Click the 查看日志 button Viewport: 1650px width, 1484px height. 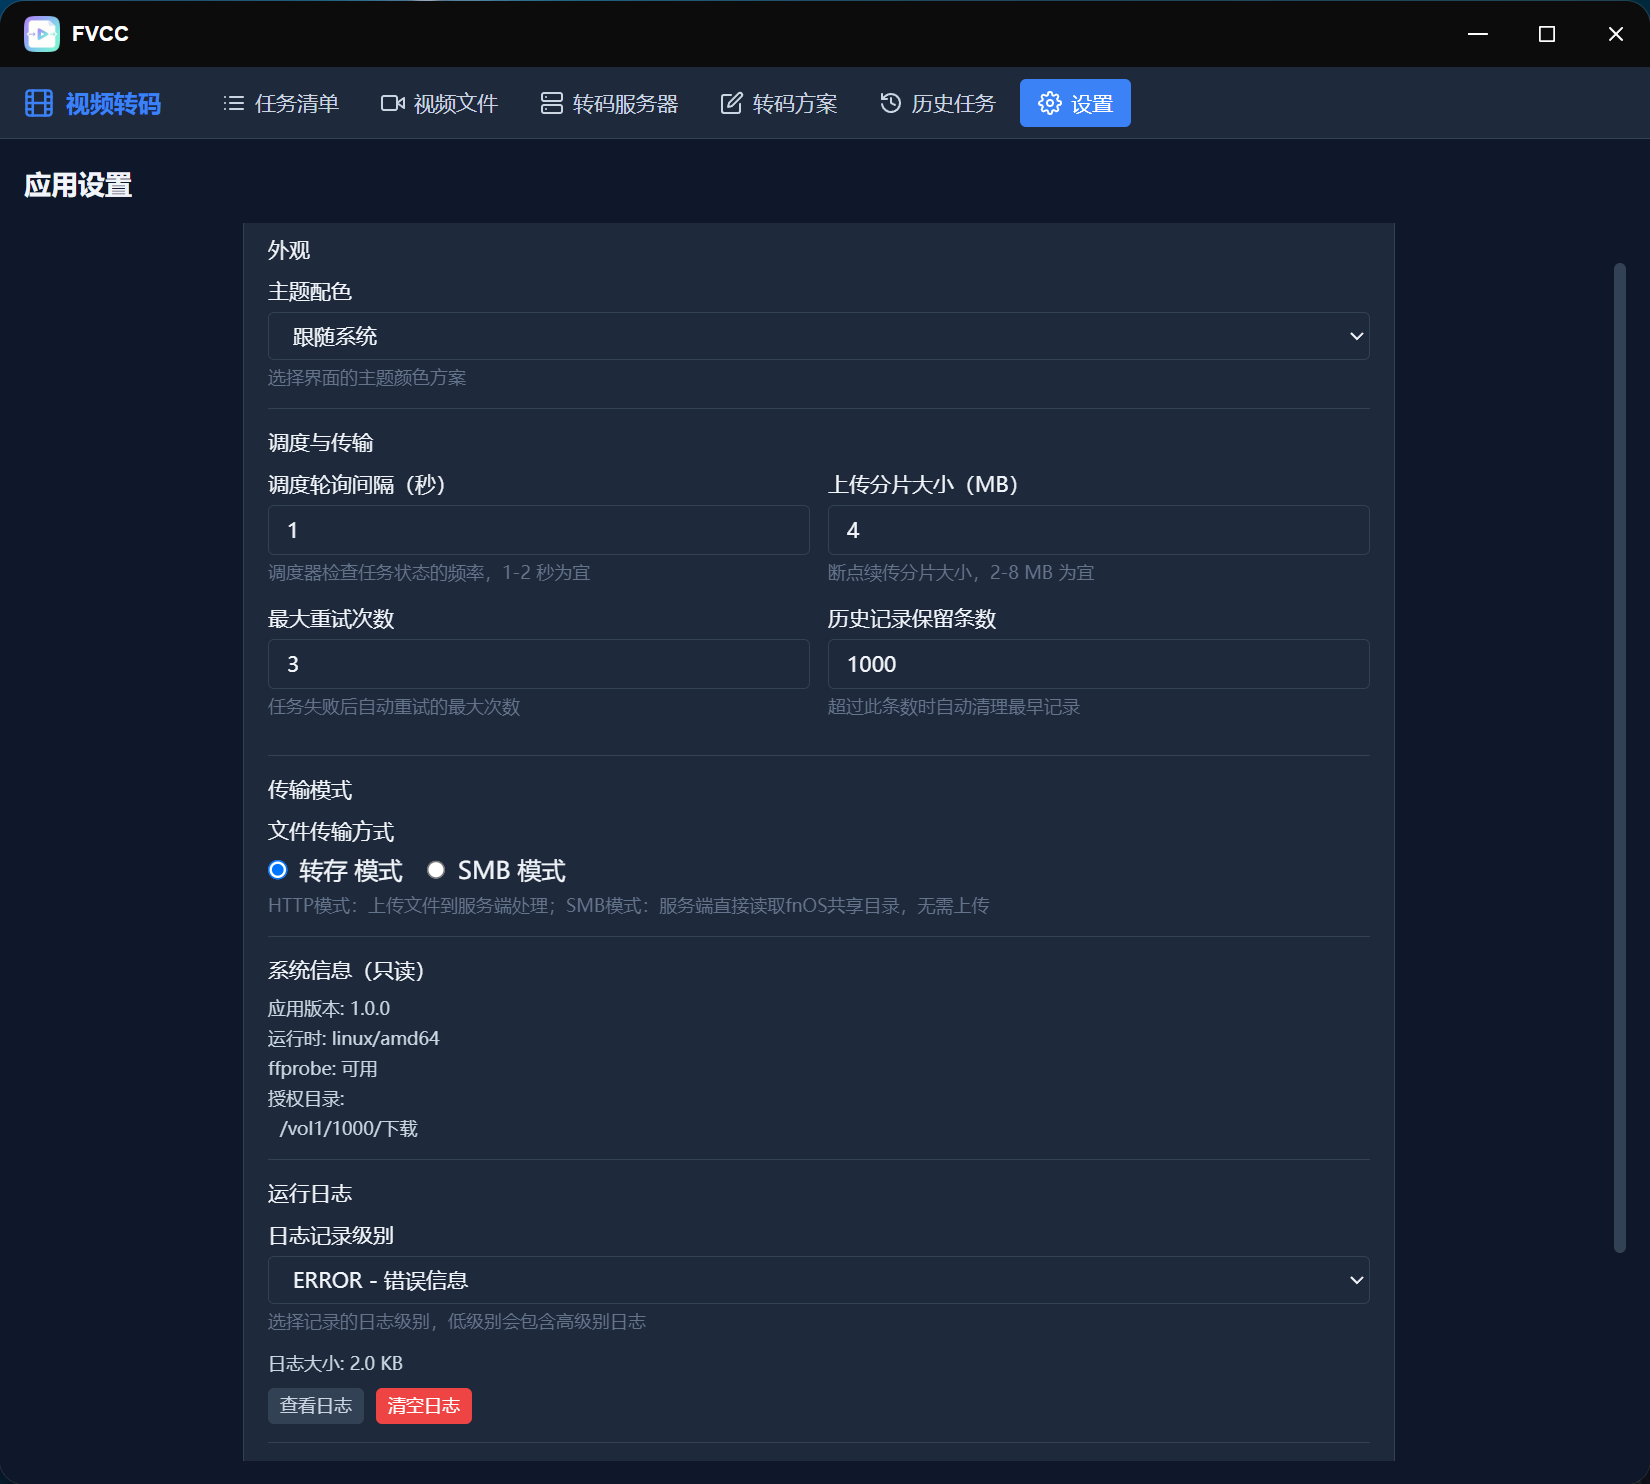[x=316, y=1406]
